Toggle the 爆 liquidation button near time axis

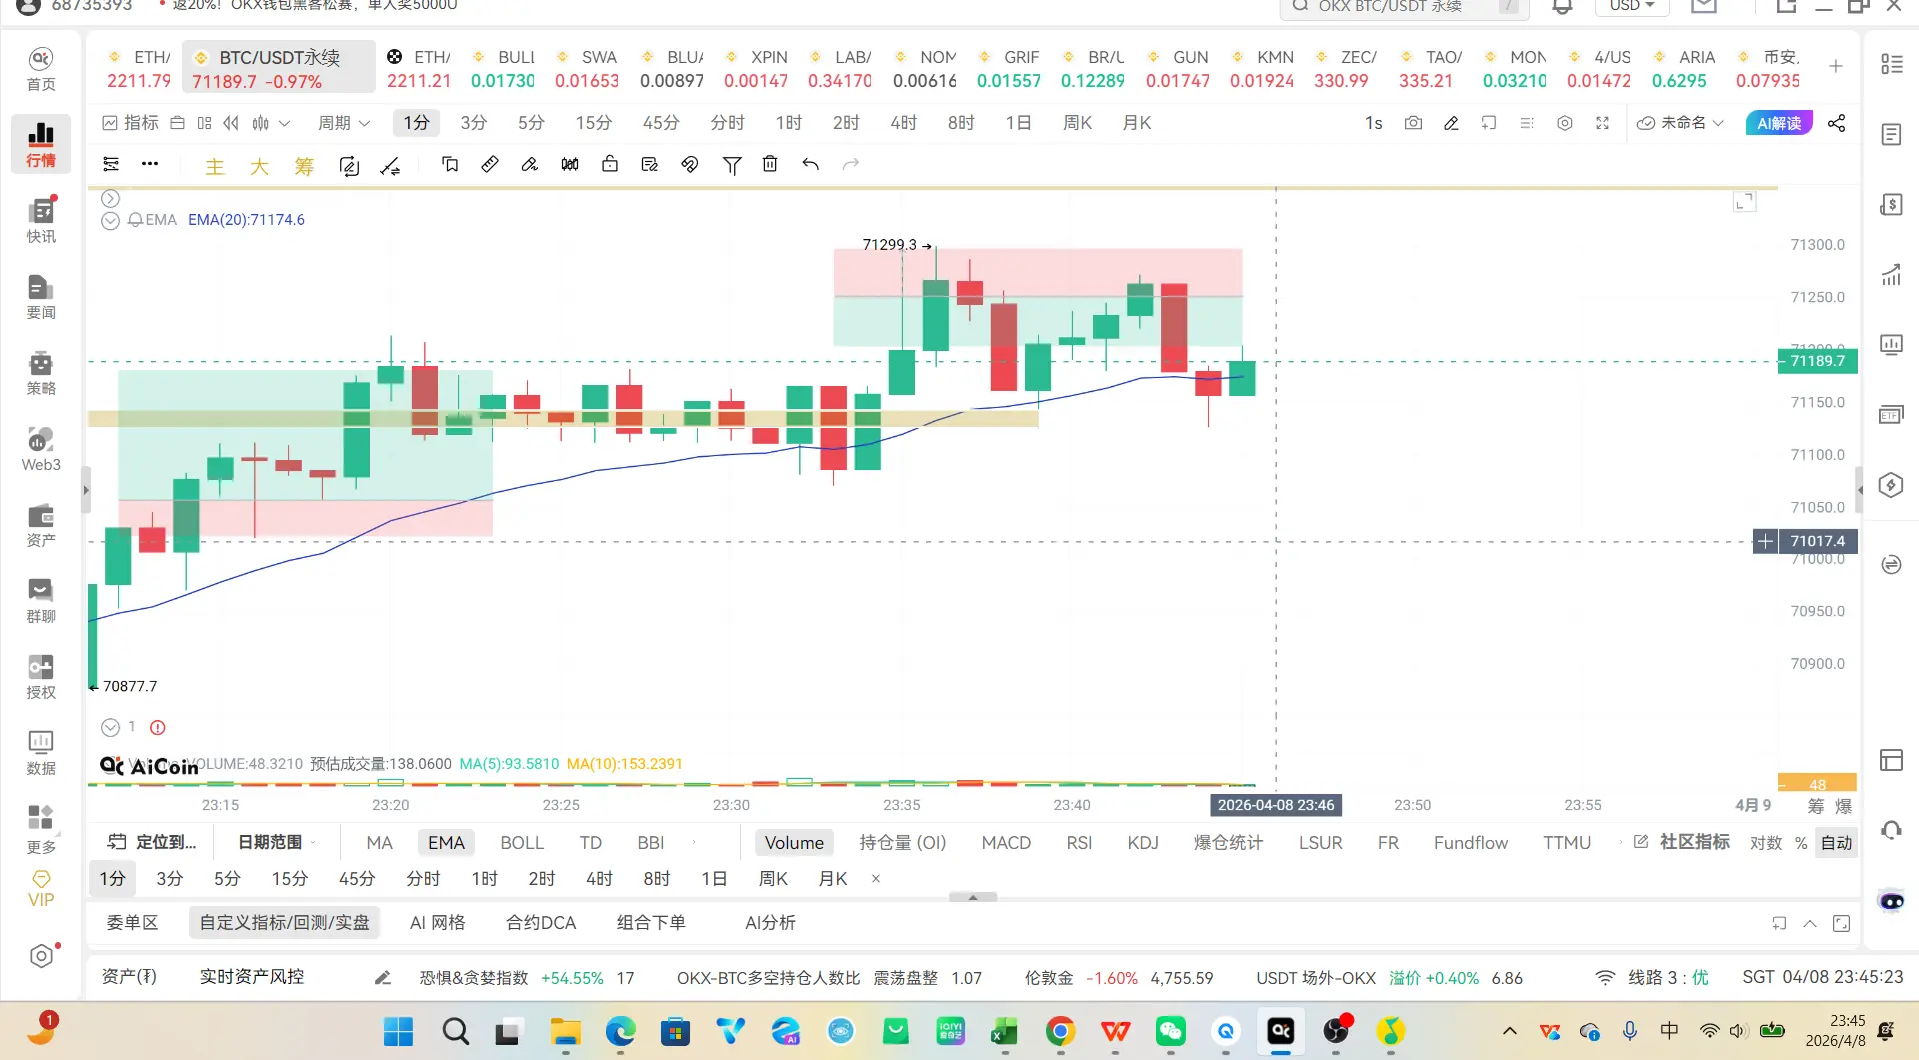coord(1844,806)
